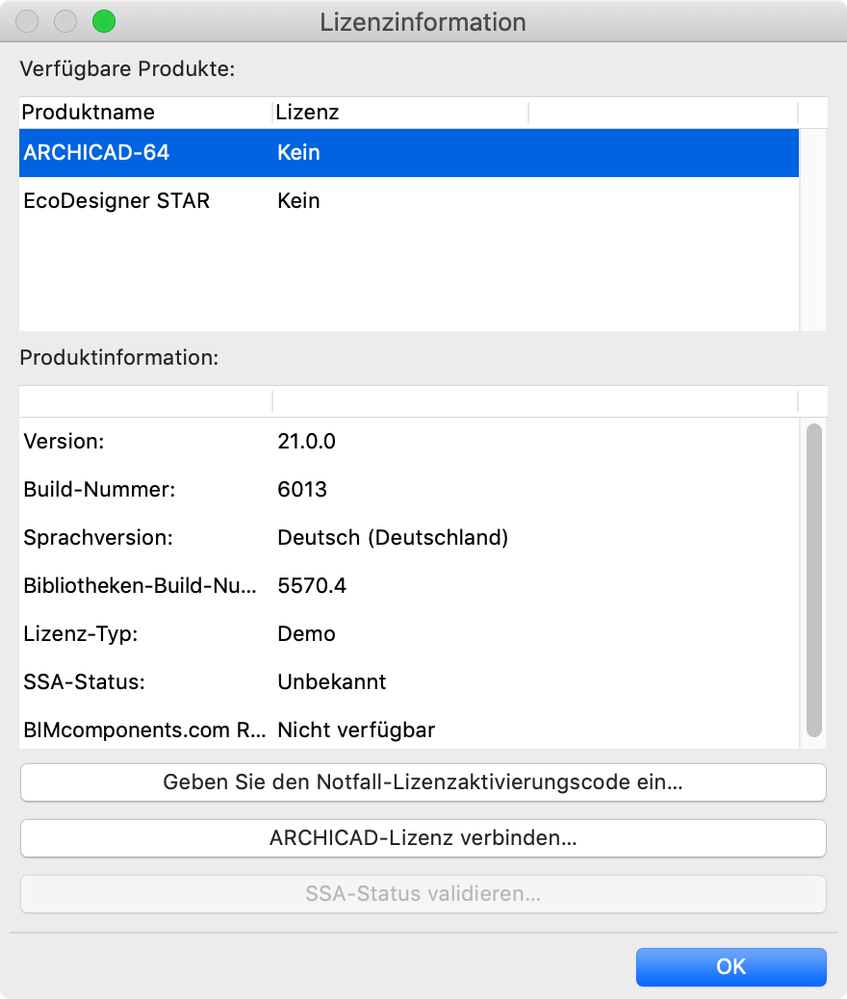Select the Lizenz-Typ: label
Image resolution: width=847 pixels, height=999 pixels.
tap(81, 634)
